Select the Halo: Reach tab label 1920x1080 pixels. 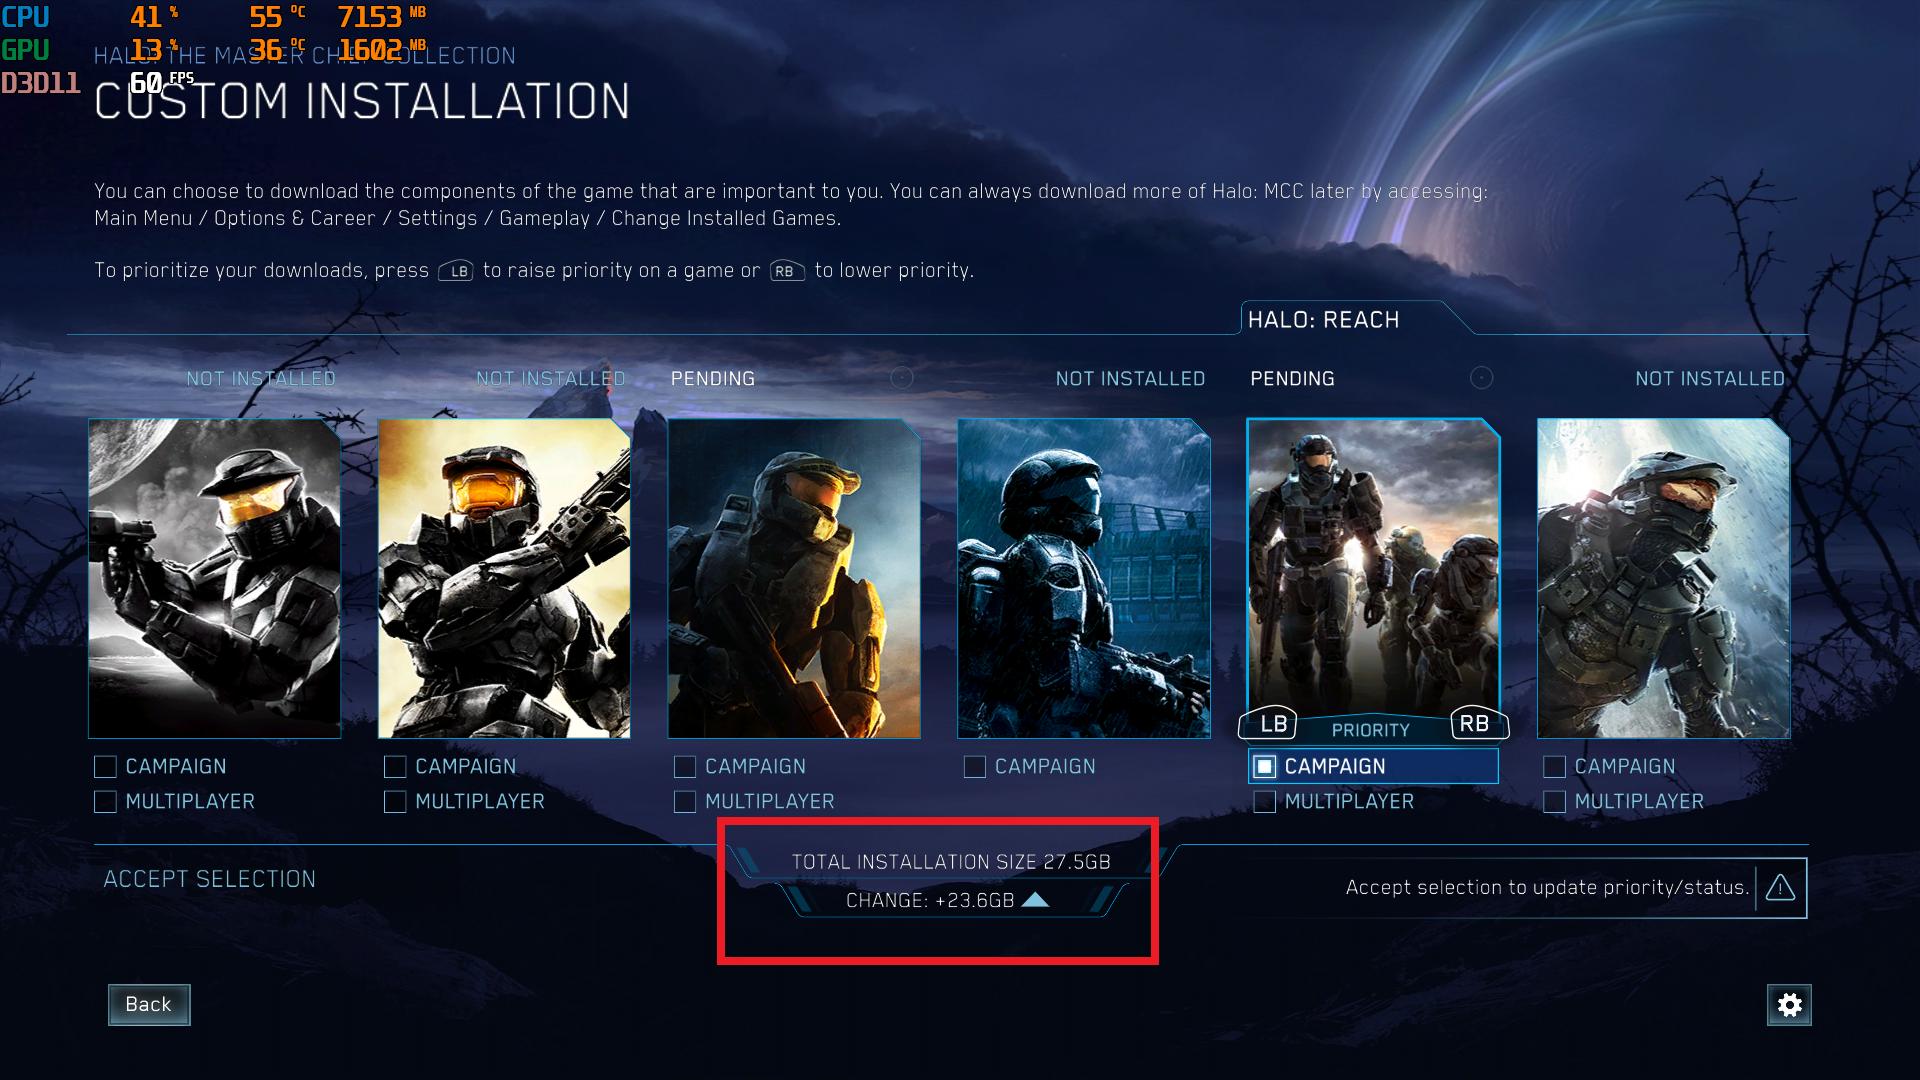1323,320
